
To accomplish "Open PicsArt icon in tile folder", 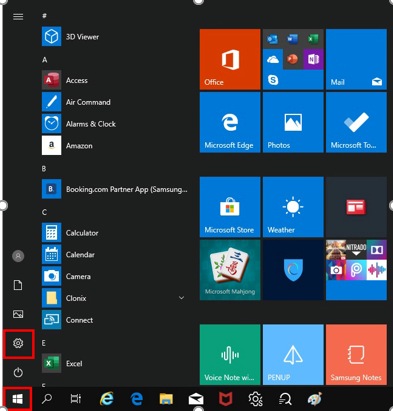I will click(x=356, y=270).
